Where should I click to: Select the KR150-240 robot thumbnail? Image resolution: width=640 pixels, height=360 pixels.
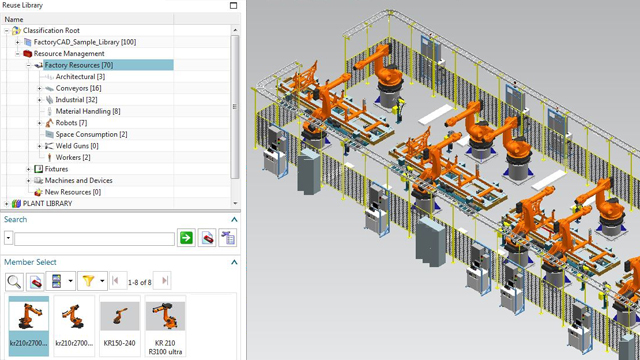click(119, 326)
